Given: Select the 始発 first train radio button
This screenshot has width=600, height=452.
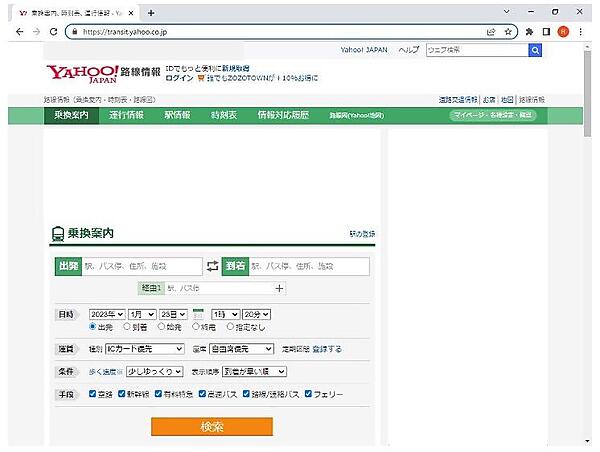Looking at the screenshot, I should (161, 326).
